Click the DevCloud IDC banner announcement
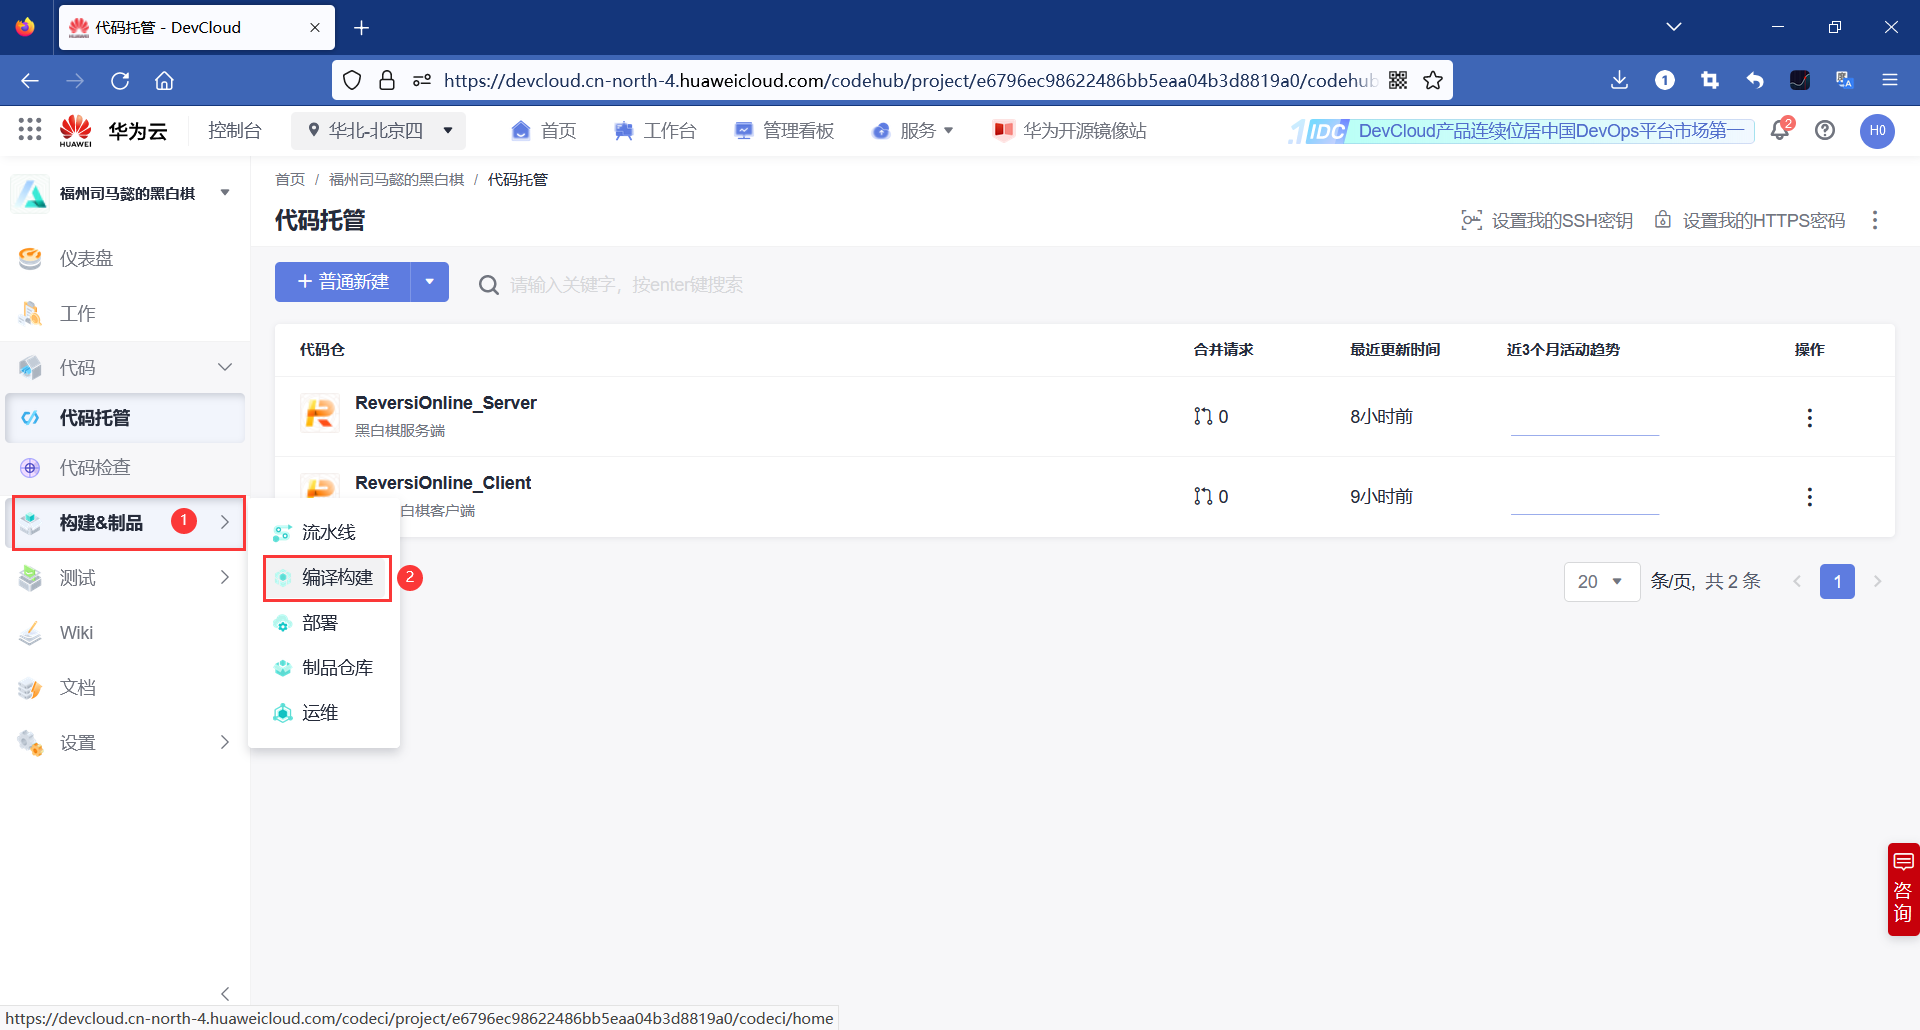1920x1030 pixels. pyautogui.click(x=1521, y=131)
